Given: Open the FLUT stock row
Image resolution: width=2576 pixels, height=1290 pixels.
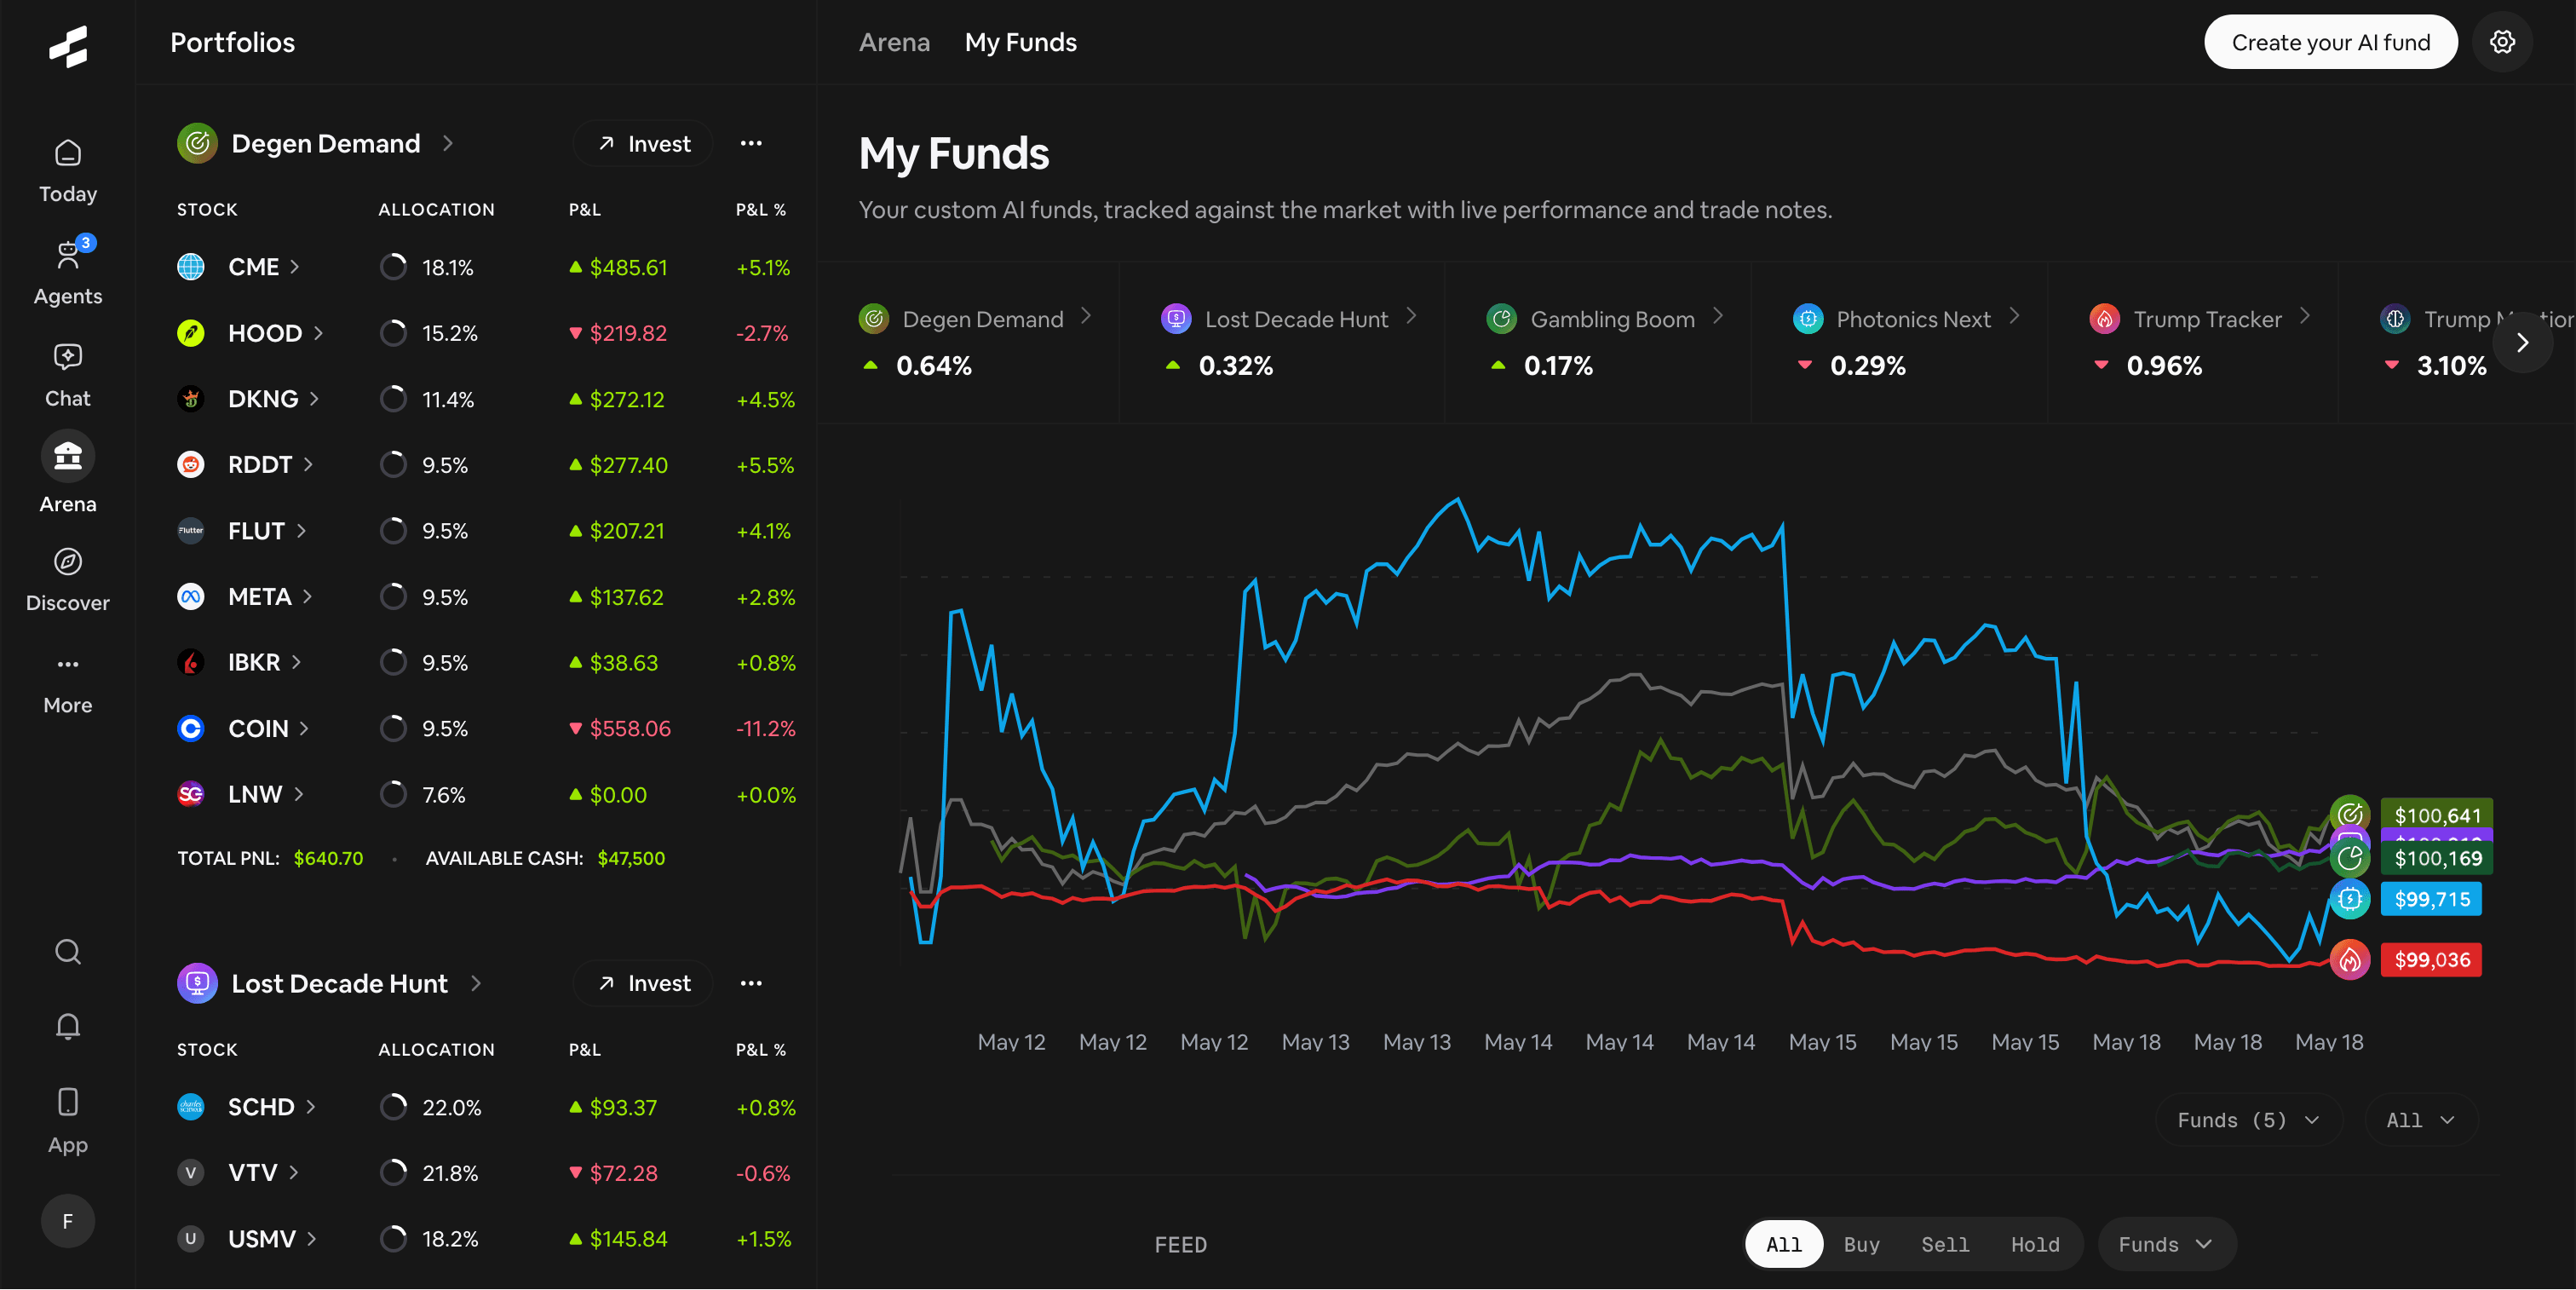Looking at the screenshot, I should [486, 531].
